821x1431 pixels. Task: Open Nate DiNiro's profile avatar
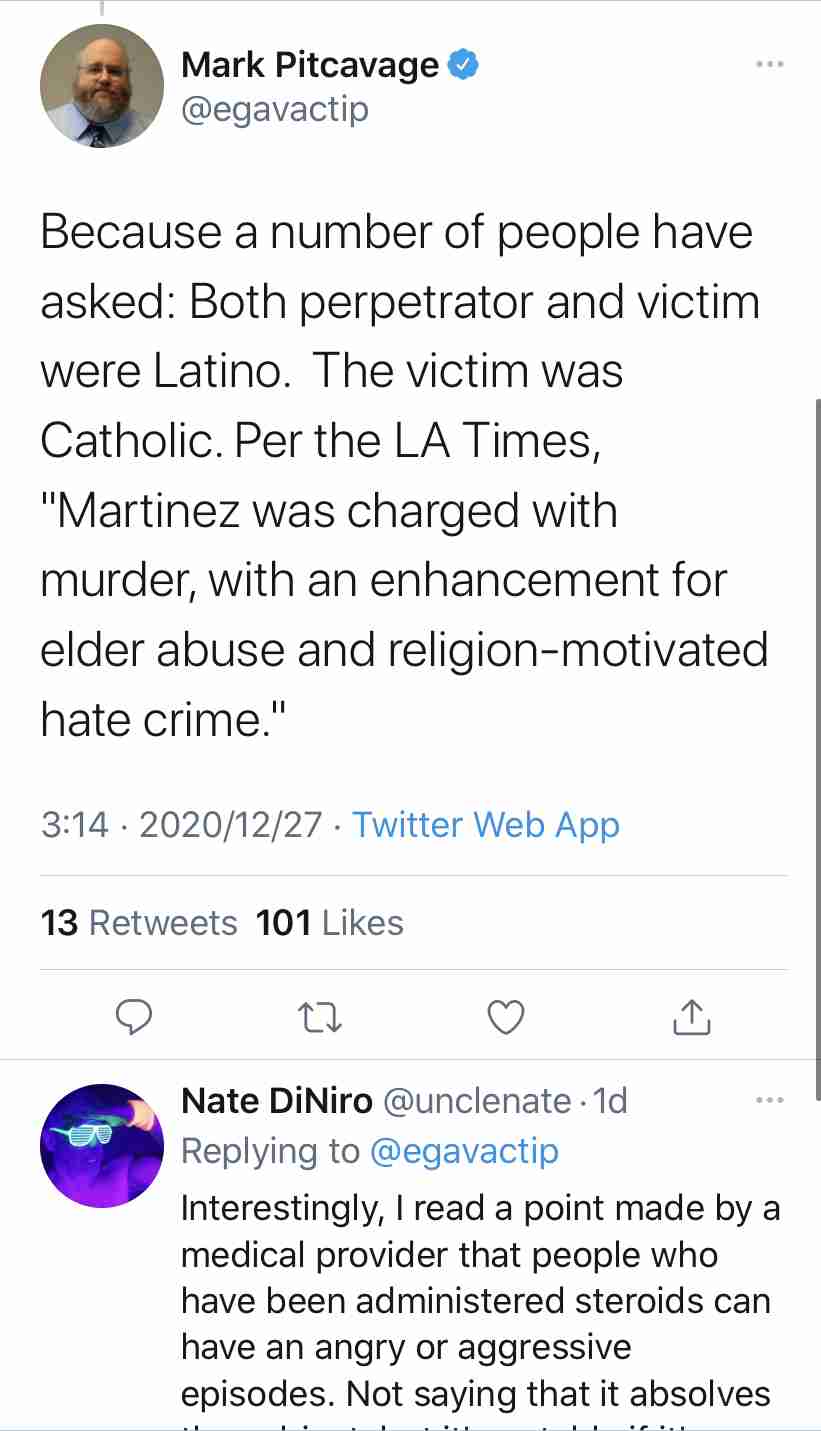pyautogui.click(x=101, y=1145)
